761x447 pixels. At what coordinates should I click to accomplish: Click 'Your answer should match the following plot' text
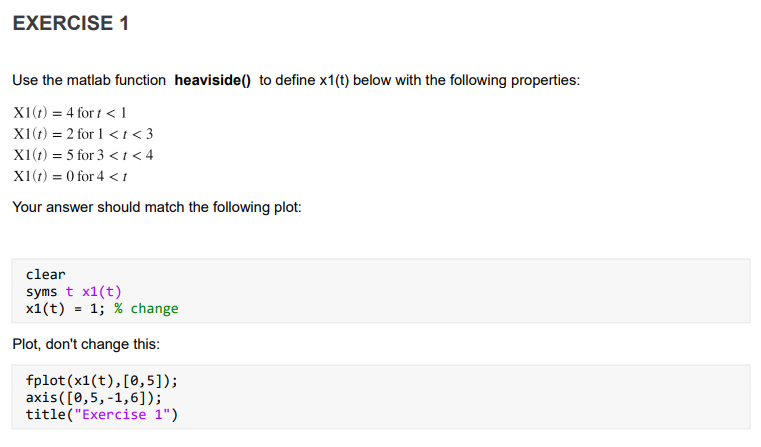pyautogui.click(x=157, y=207)
